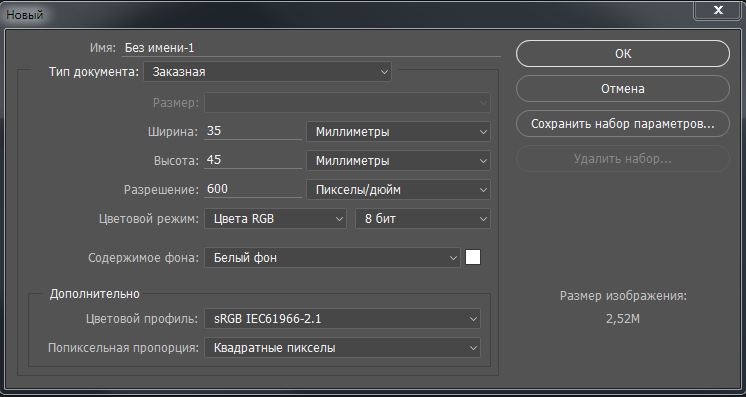This screenshot has width=746, height=397.
Task: Open the Пикселы/дюйм resolution units dropdown
Action: tap(398, 190)
